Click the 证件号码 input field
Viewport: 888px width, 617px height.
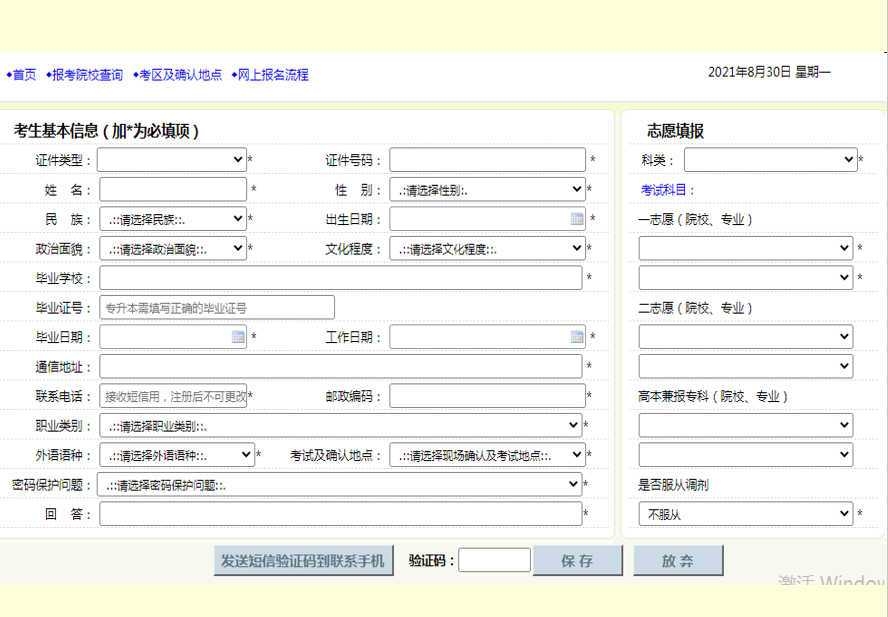[487, 160]
